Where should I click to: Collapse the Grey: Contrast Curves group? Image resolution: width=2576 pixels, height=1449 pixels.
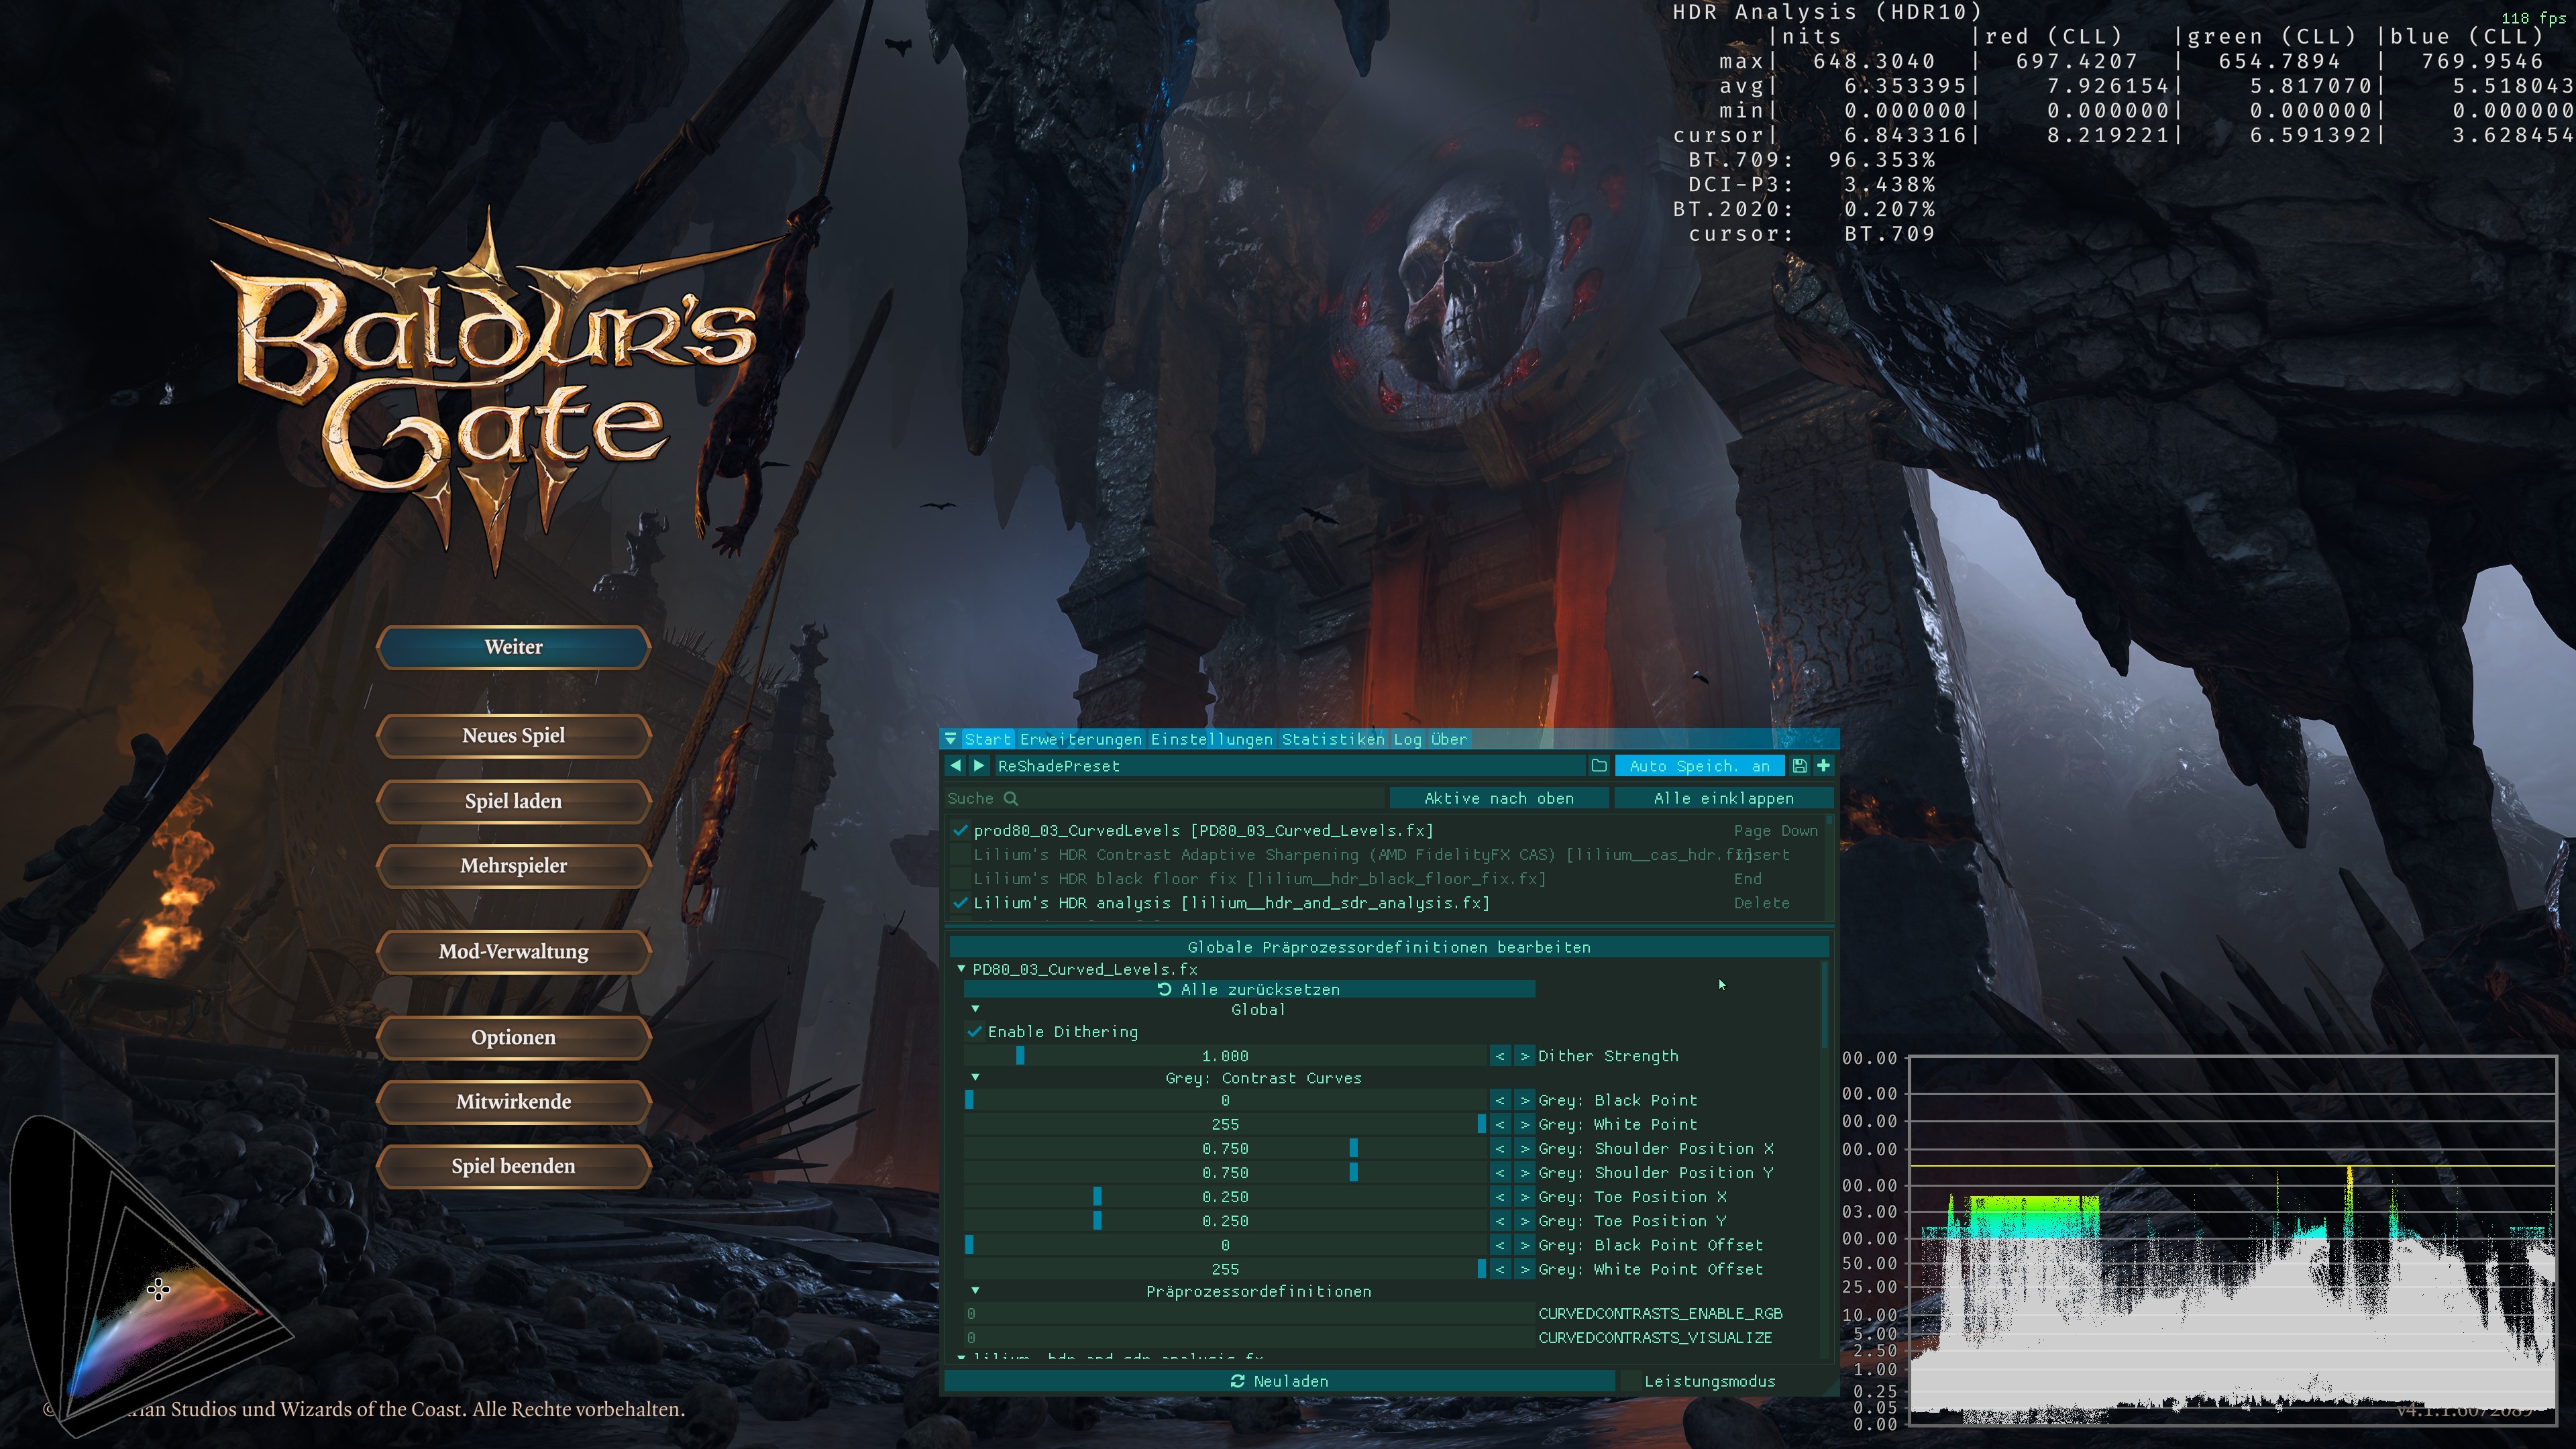(x=975, y=1078)
